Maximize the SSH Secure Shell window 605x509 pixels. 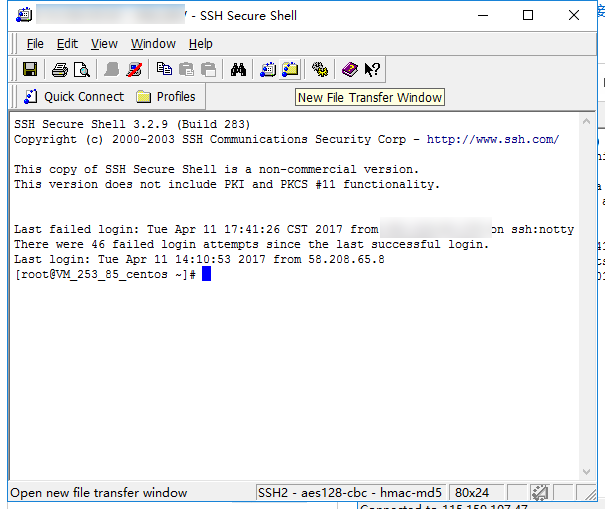528,15
